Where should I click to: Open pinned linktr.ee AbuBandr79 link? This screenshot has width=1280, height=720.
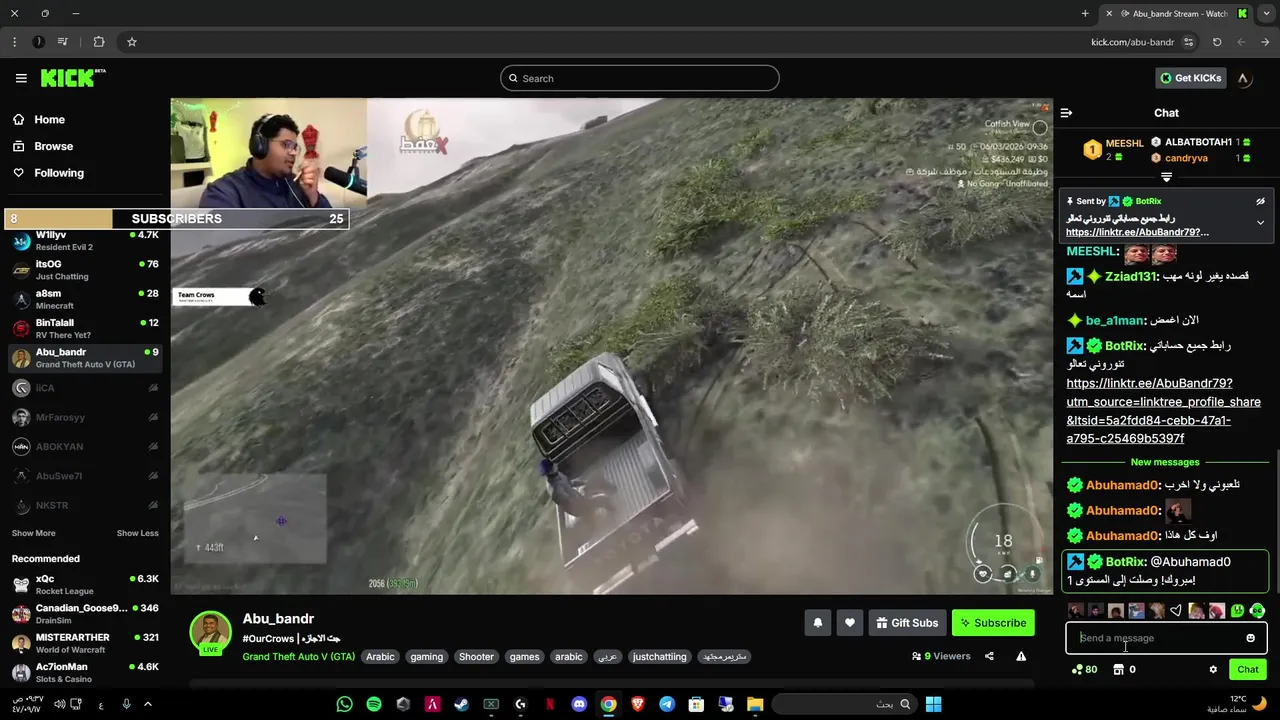click(1137, 232)
